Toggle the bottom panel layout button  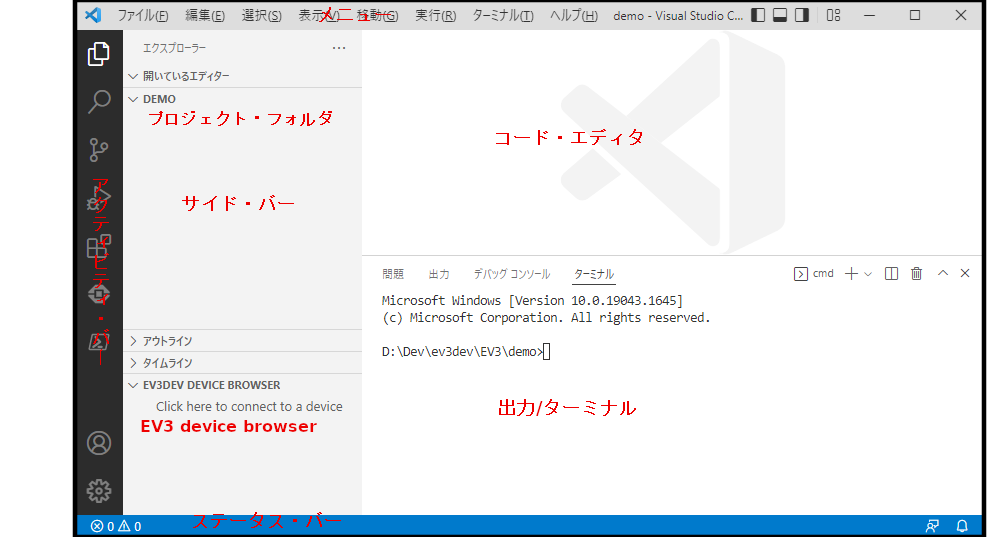[780, 15]
